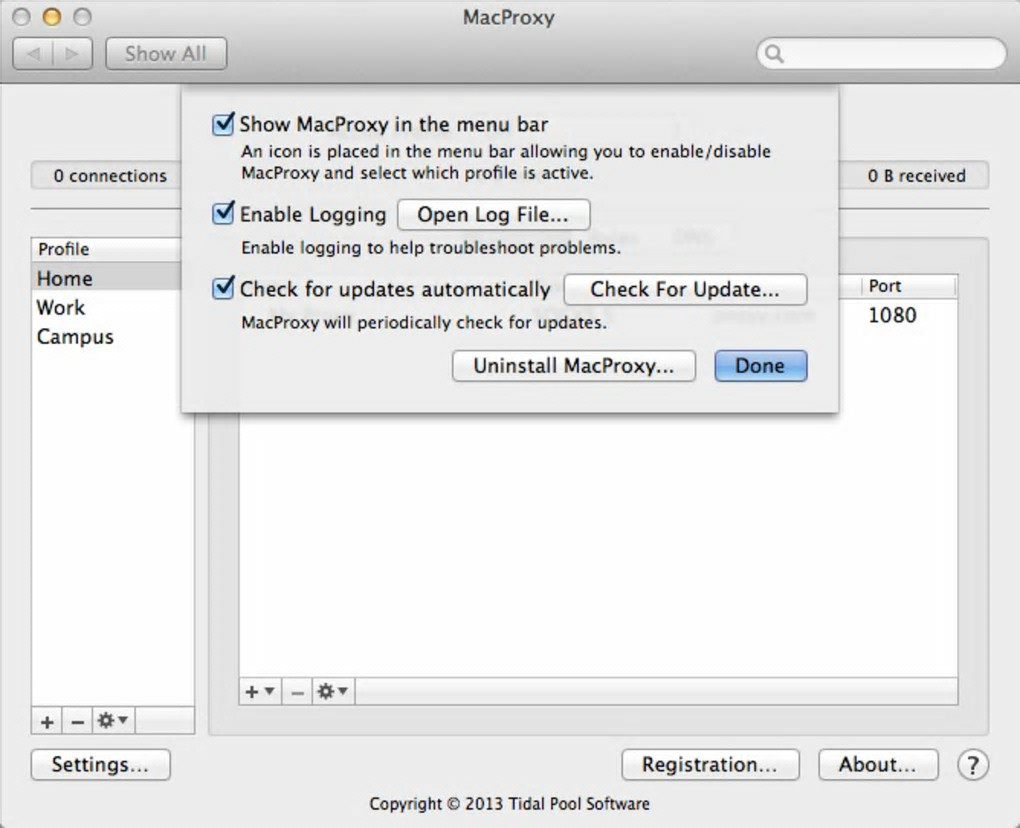1020x828 pixels.
Task: Select the Home profile
Action: coord(106,278)
